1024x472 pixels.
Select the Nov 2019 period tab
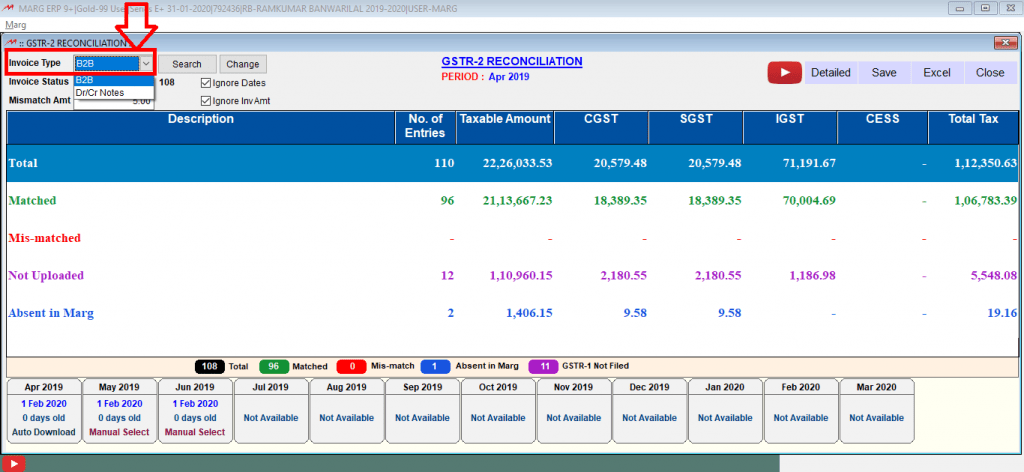[x=574, y=409]
